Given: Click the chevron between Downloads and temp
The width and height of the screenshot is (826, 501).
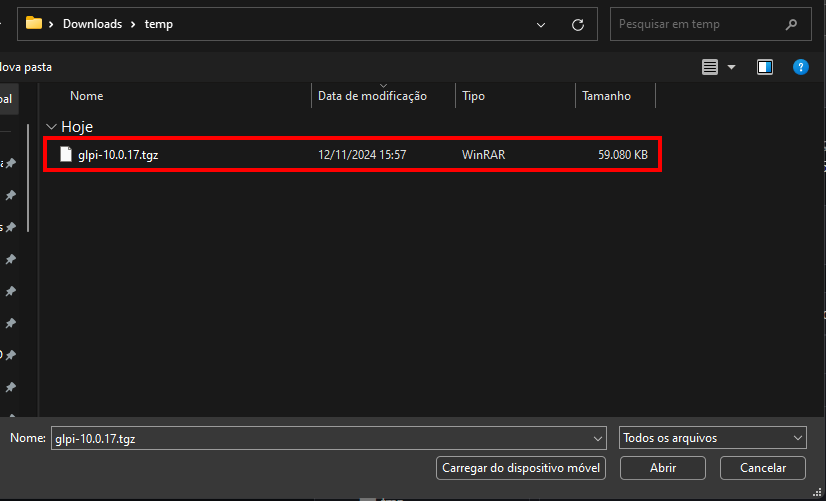Looking at the screenshot, I should click(x=131, y=24).
